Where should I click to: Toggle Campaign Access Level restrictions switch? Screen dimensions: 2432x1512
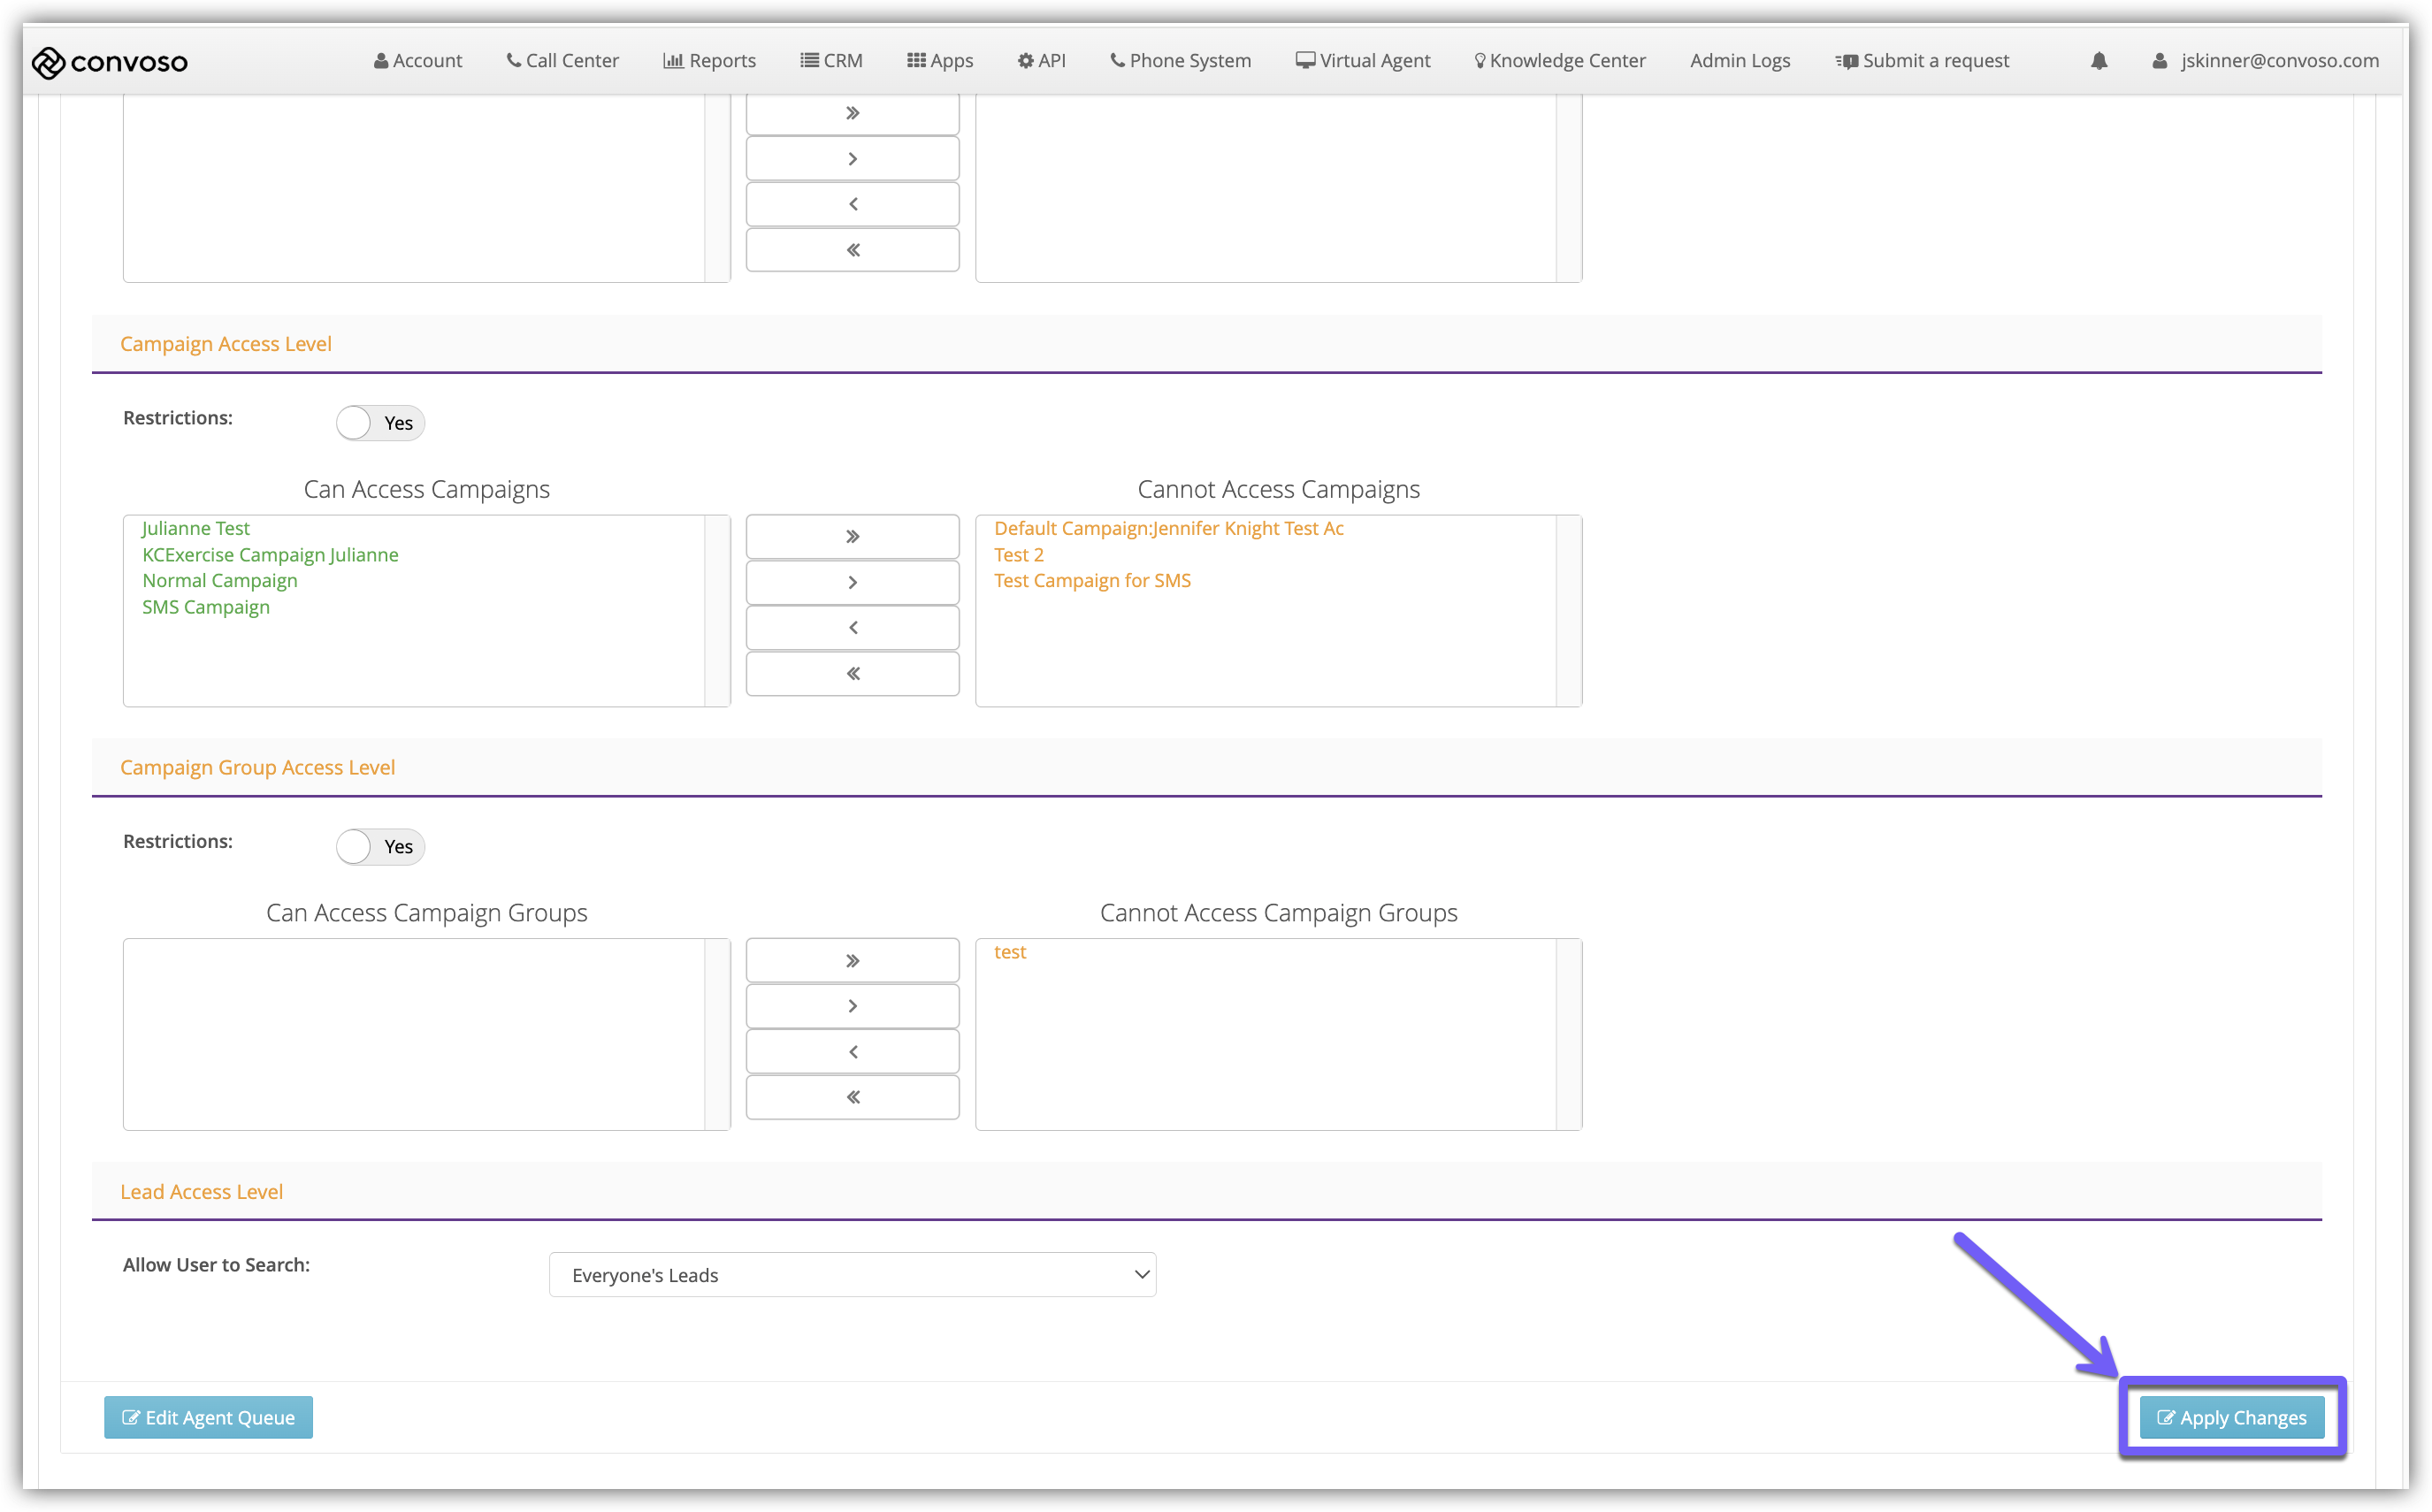[380, 423]
